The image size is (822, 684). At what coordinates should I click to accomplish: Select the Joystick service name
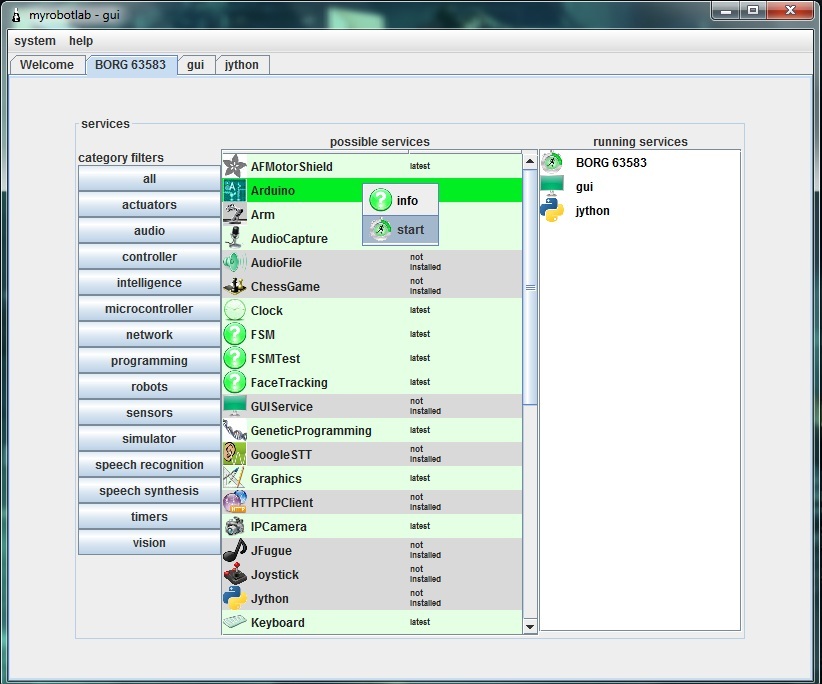[x=275, y=575]
